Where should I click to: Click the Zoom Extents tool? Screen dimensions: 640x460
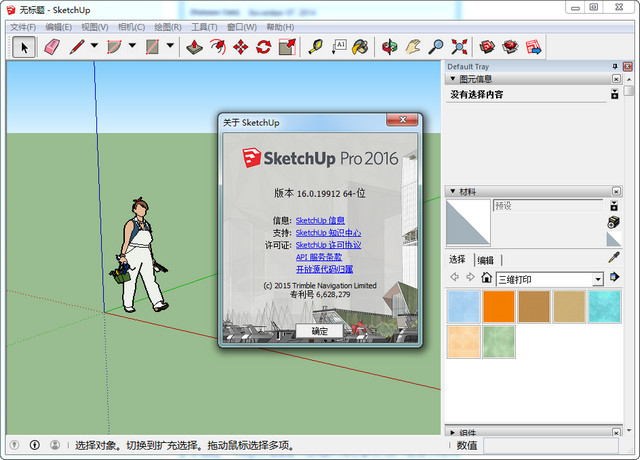click(x=460, y=46)
